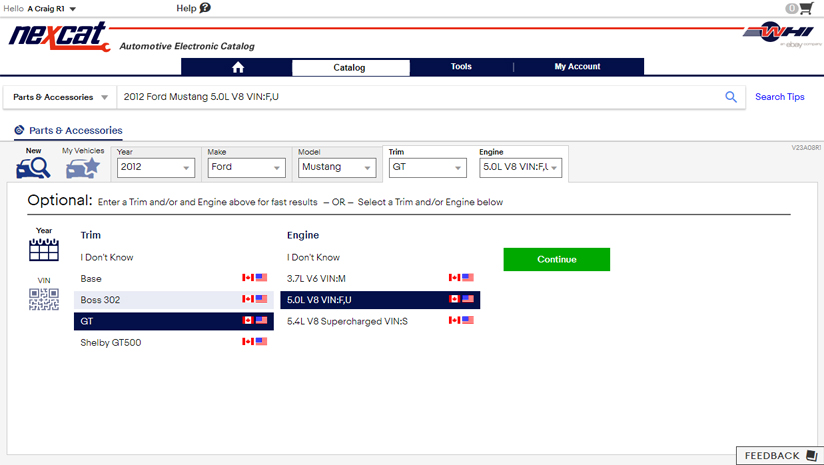Open My Vehicles star car icon

(83, 168)
